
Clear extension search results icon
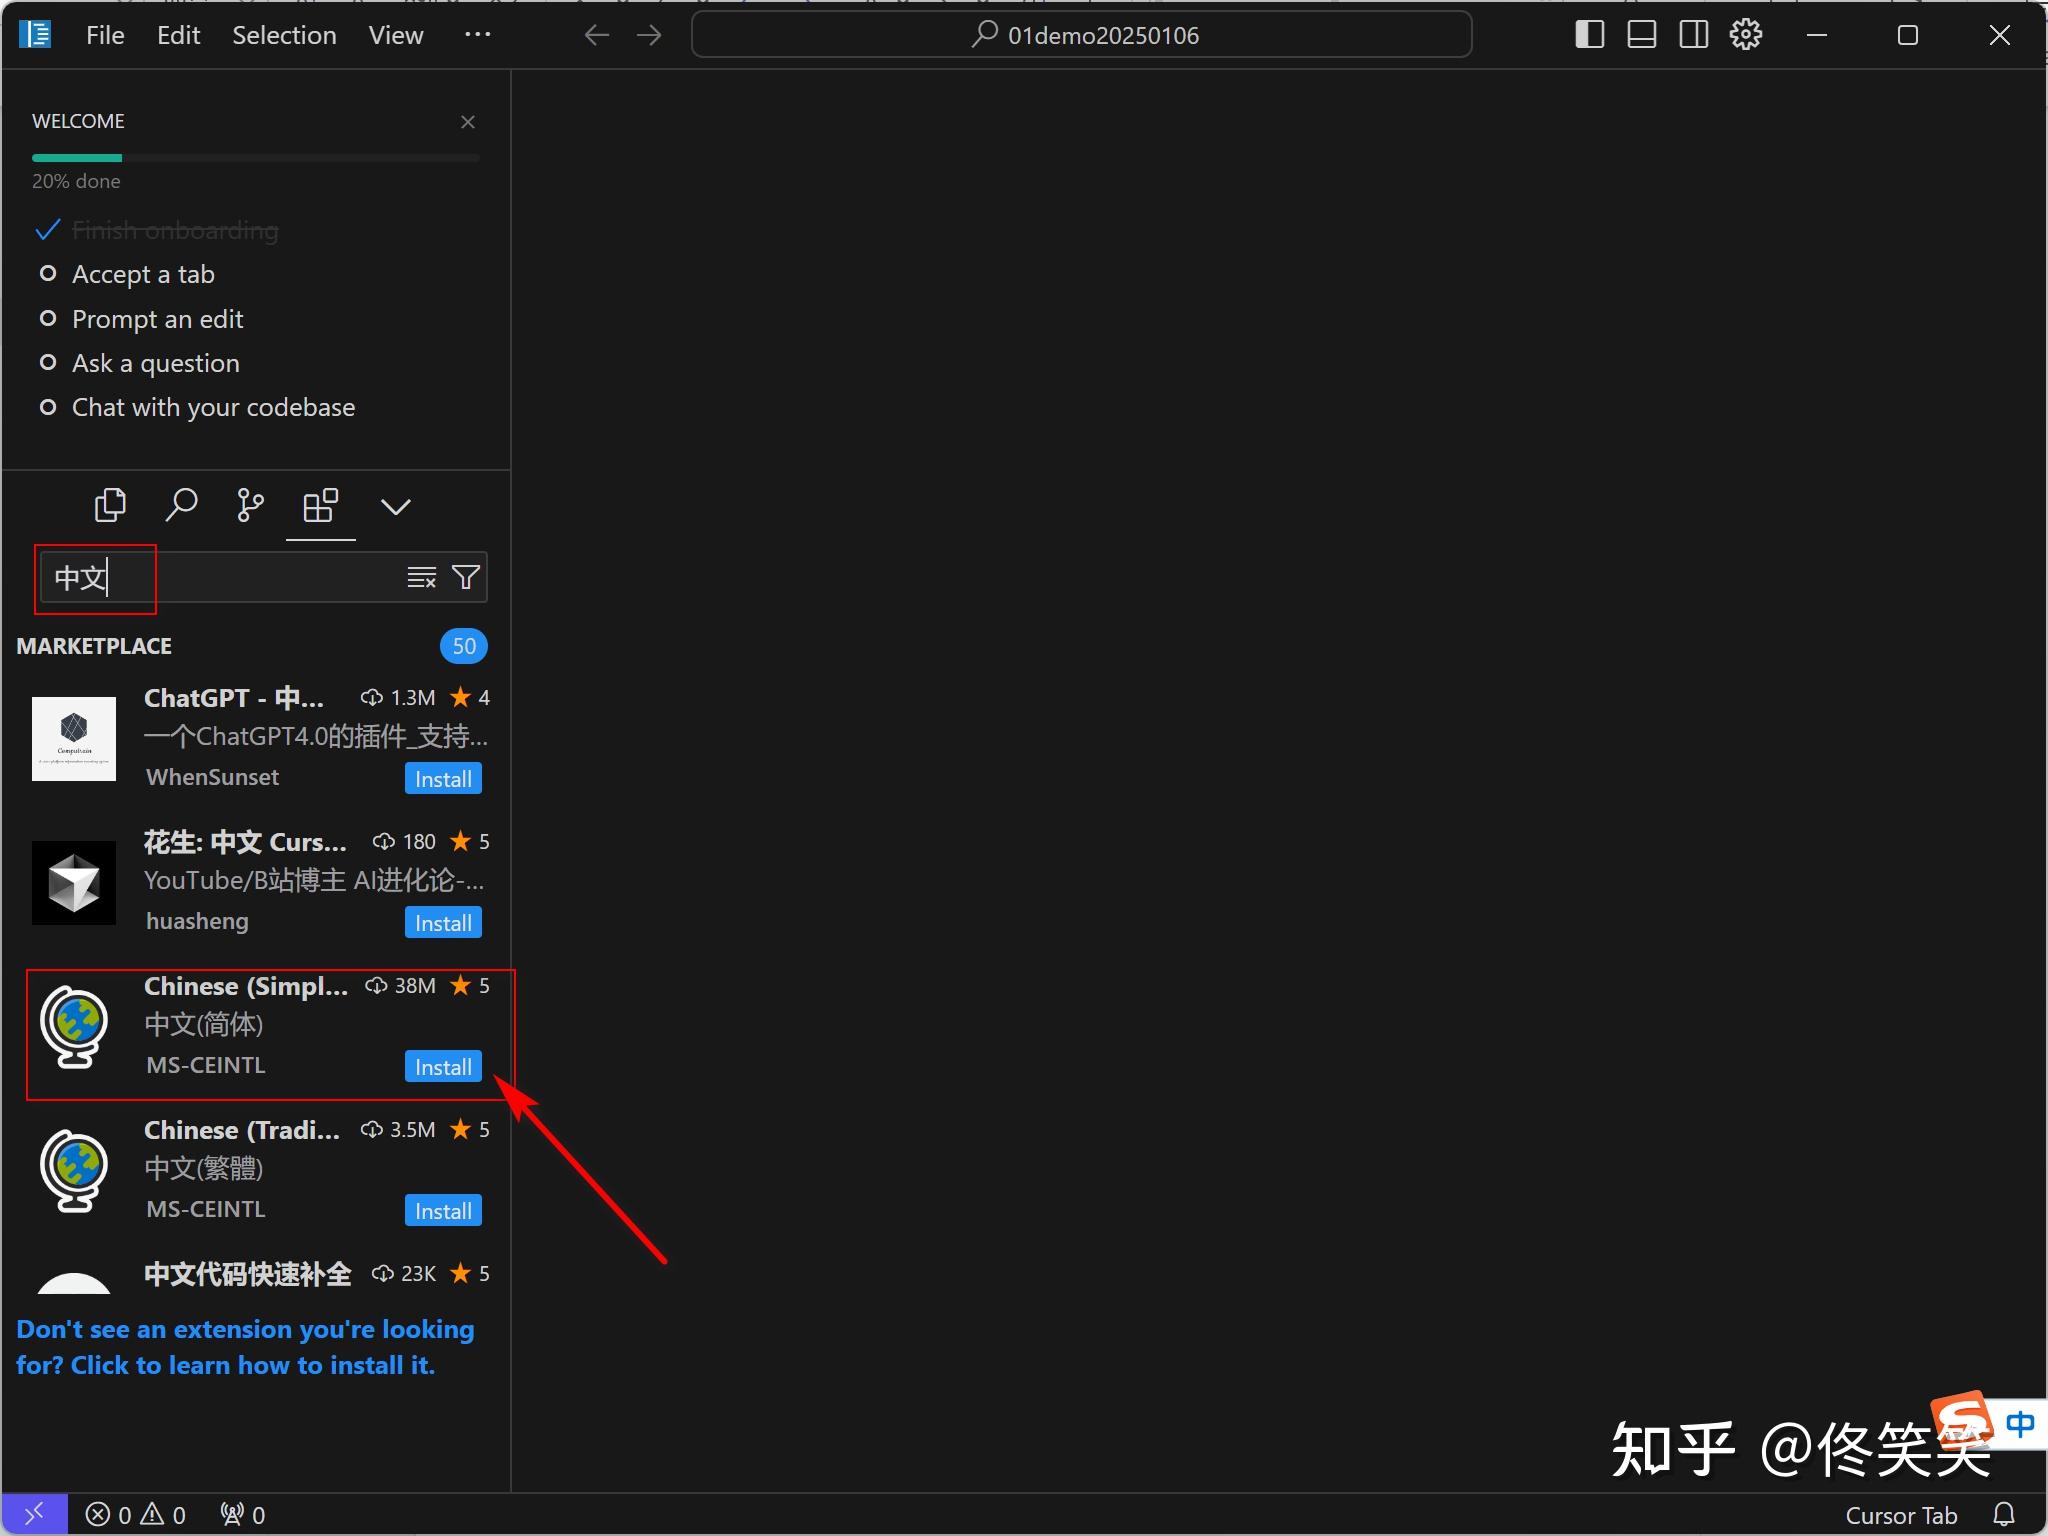coord(421,578)
